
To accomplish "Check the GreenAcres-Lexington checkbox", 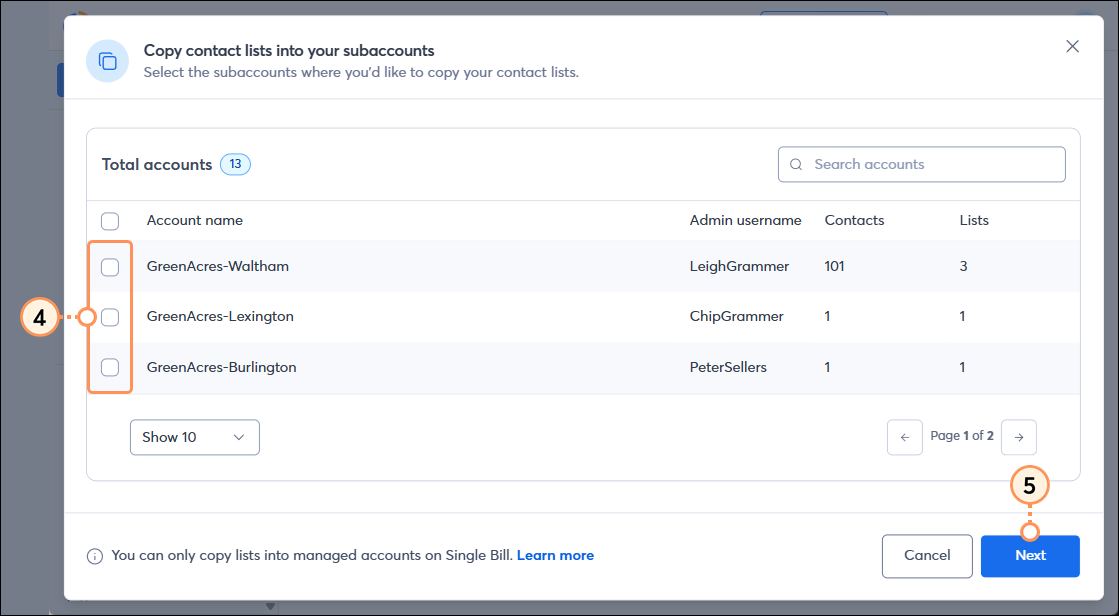I will [109, 316].
